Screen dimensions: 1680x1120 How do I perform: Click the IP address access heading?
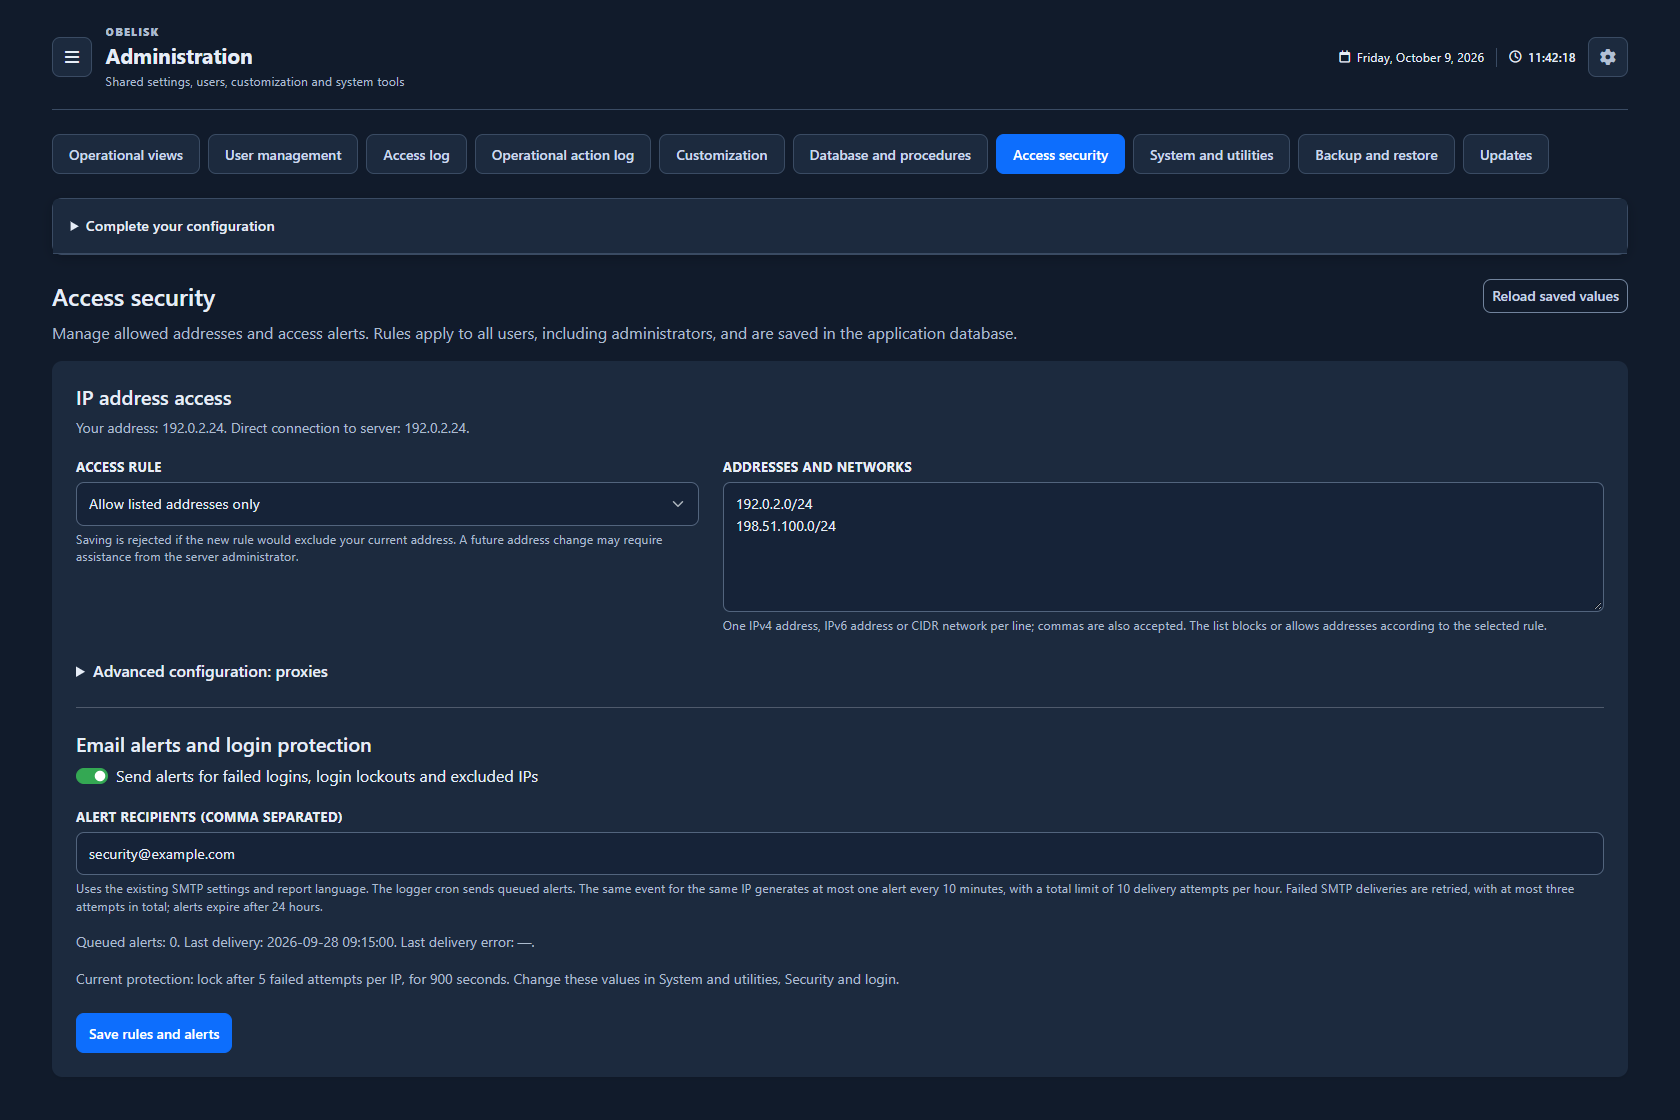tap(154, 398)
